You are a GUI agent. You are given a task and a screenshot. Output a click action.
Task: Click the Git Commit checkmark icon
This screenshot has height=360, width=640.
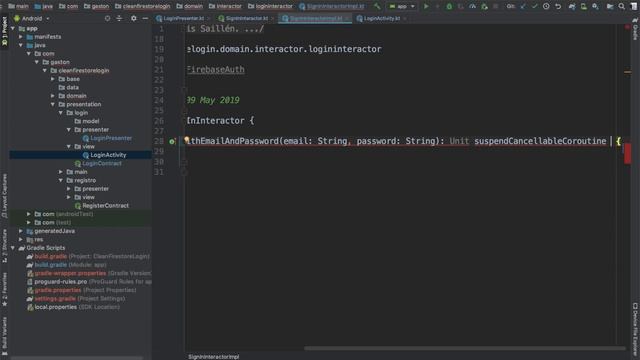tap(534, 6)
